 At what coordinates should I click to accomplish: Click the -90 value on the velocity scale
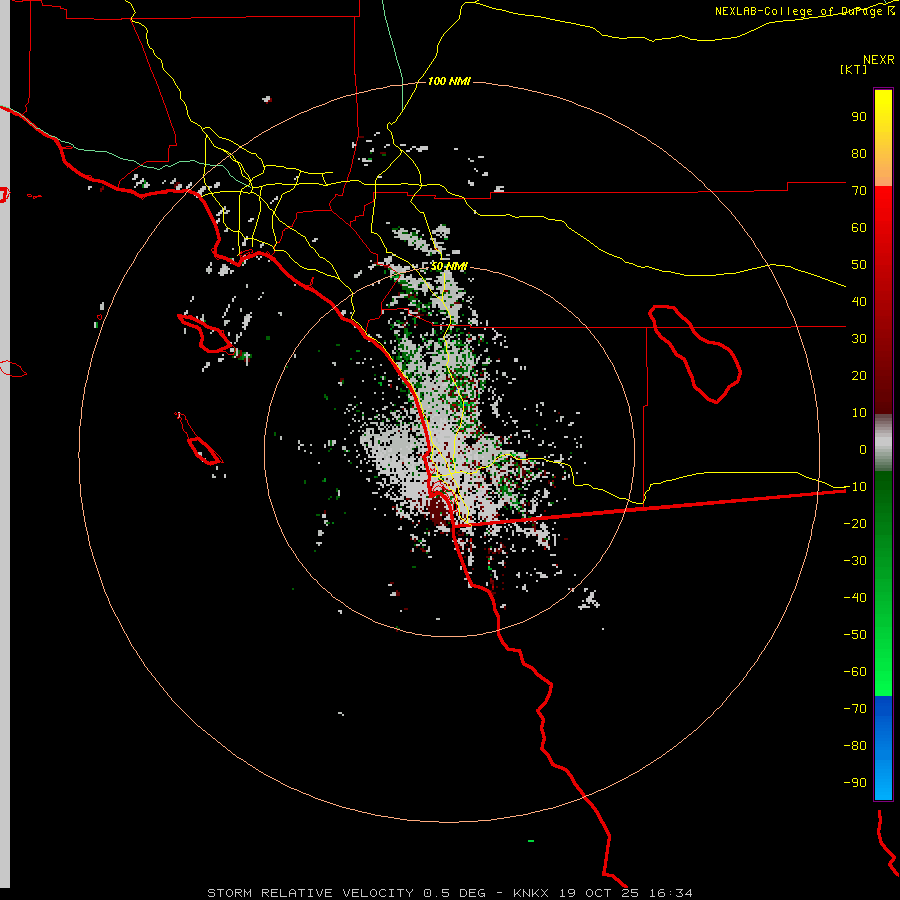[x=855, y=782]
